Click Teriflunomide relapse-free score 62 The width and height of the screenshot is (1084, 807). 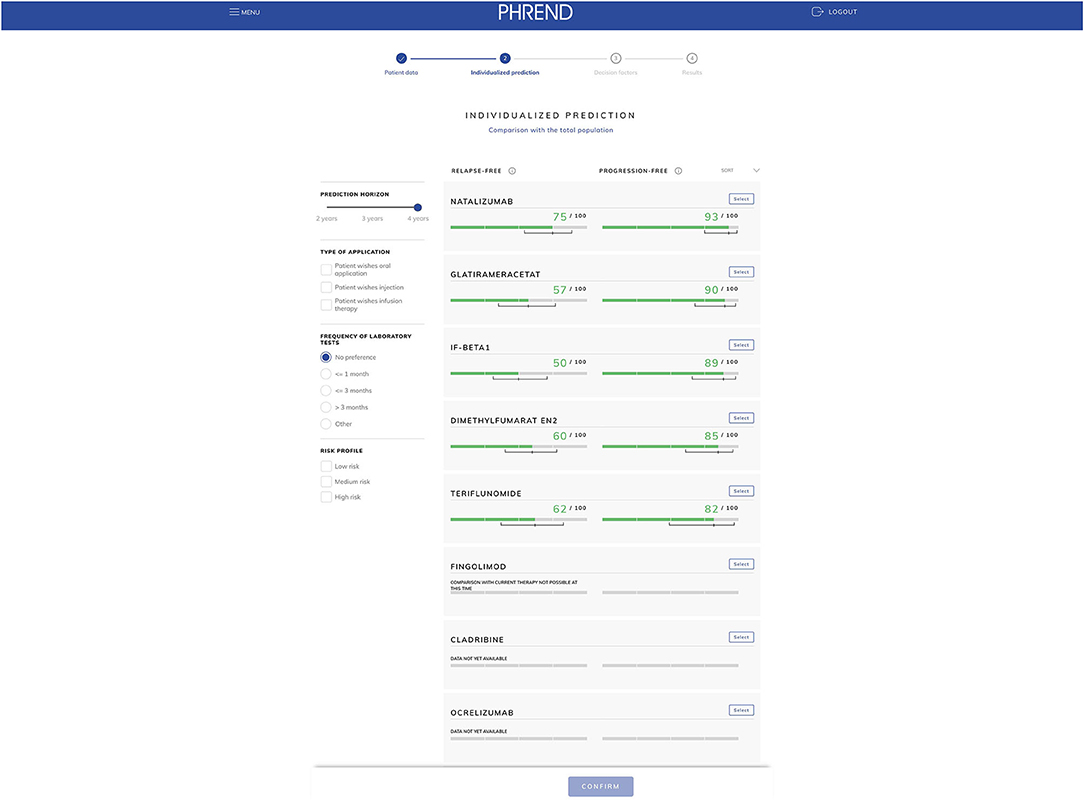tap(560, 509)
